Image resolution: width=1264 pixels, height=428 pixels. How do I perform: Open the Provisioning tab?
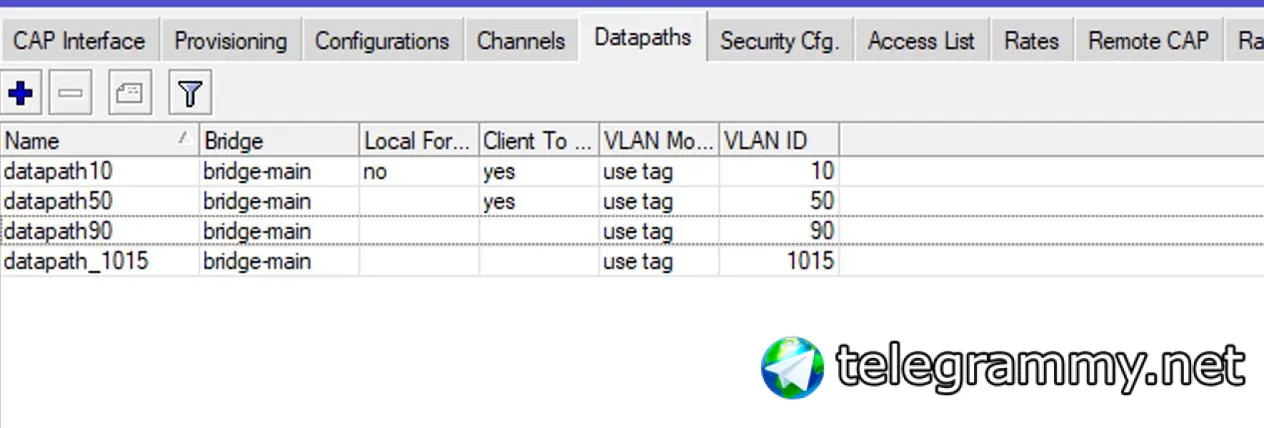231,41
